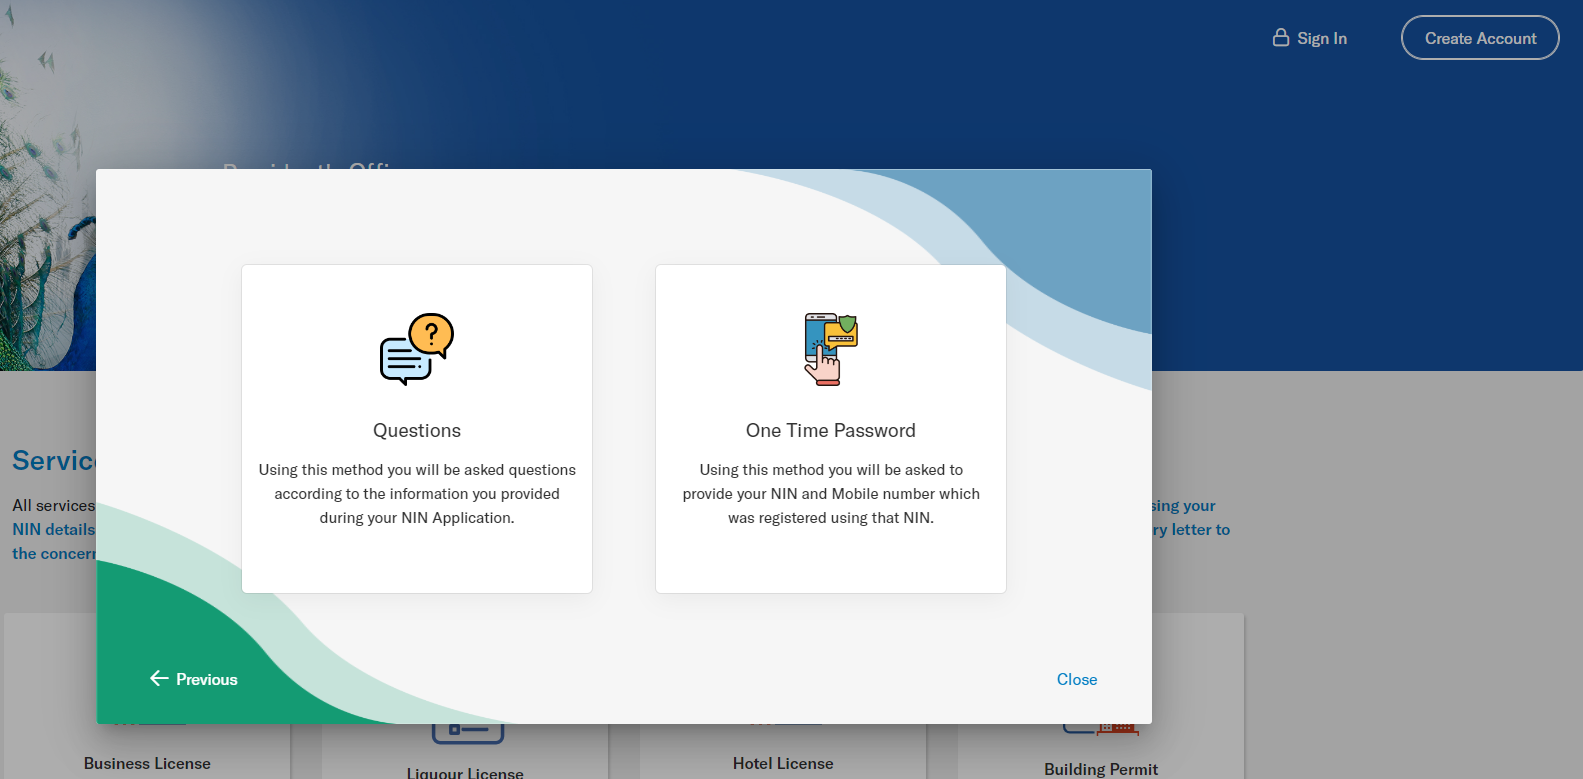
Task: Open the Business License service card
Action: click(147, 763)
